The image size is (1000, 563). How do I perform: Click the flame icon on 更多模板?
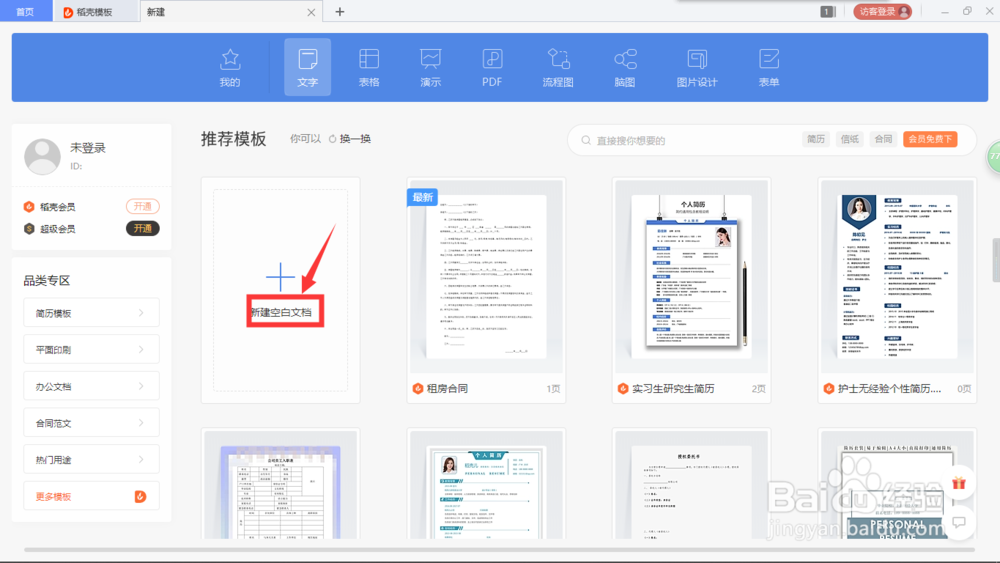point(140,497)
